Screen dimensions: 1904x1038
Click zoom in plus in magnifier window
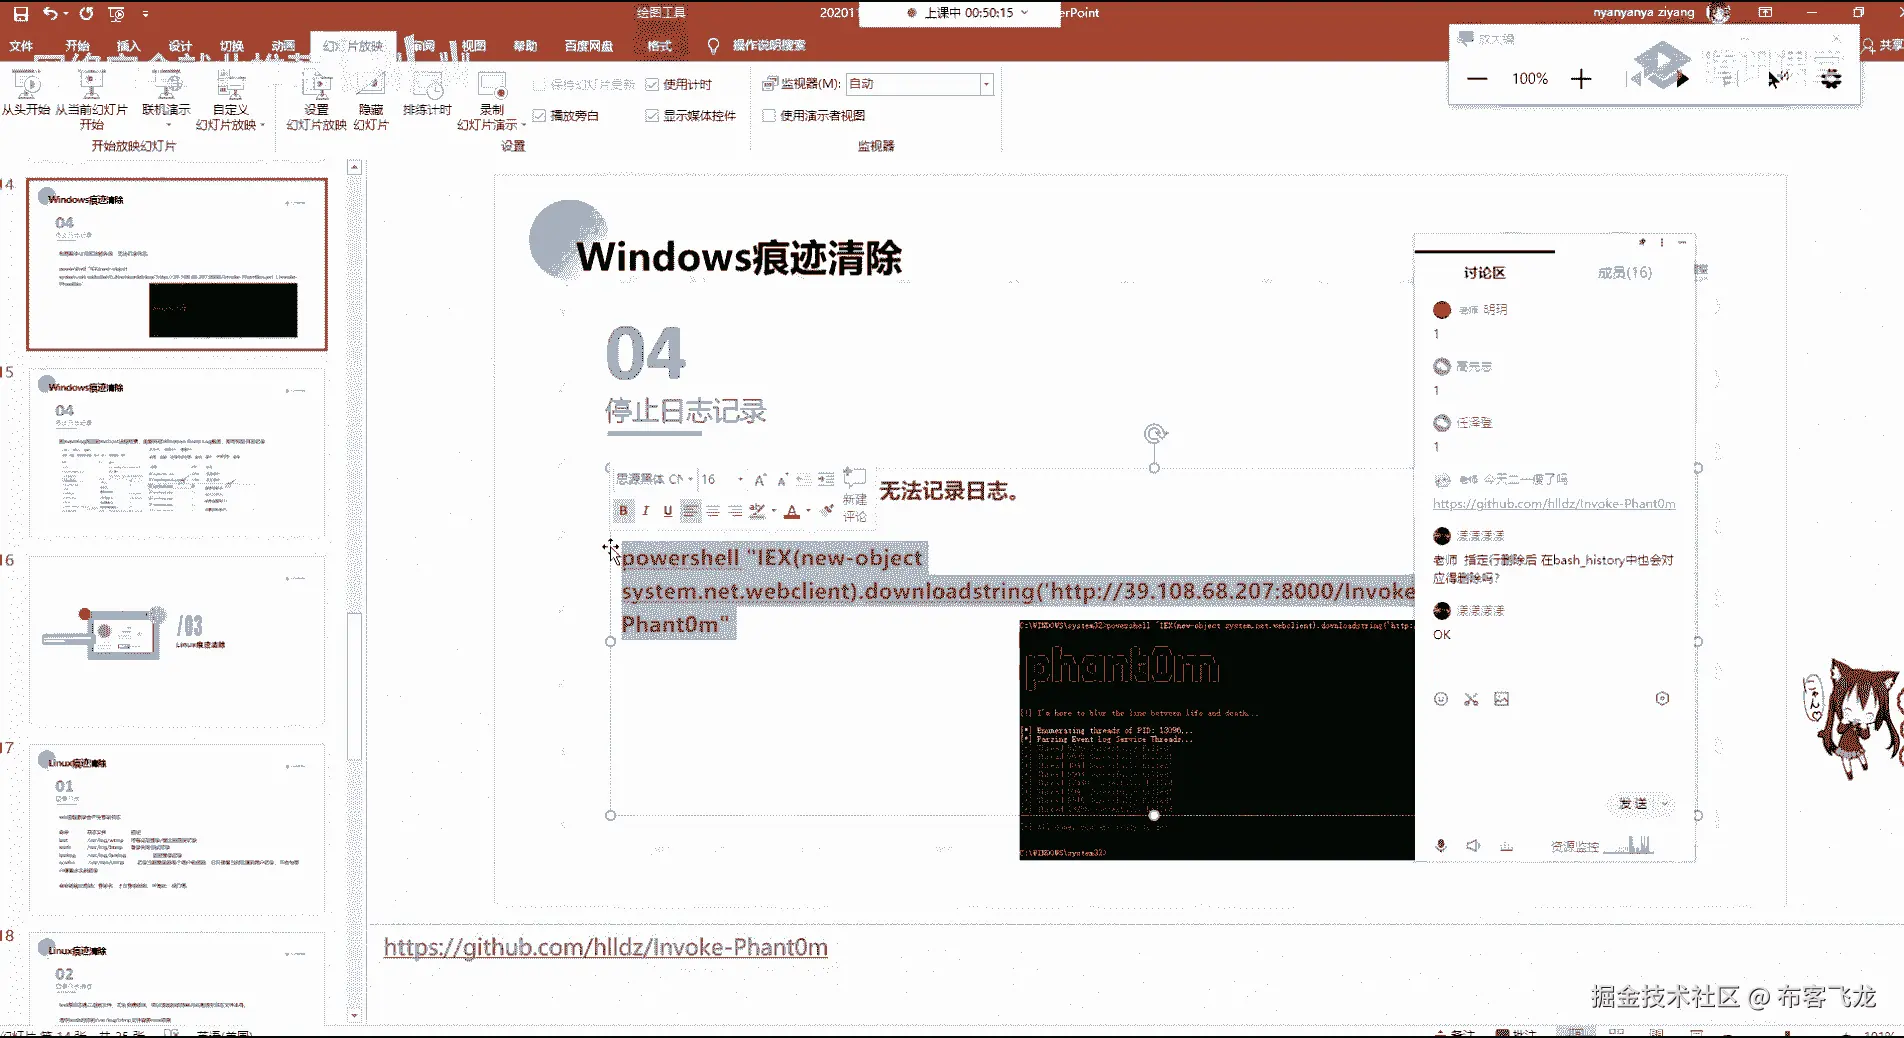click(x=1581, y=79)
